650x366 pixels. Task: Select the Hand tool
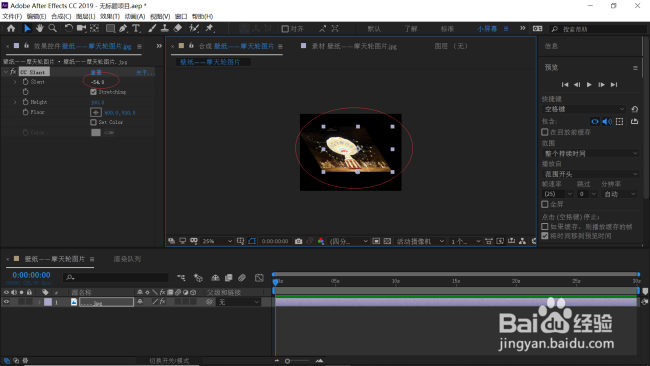39,28
